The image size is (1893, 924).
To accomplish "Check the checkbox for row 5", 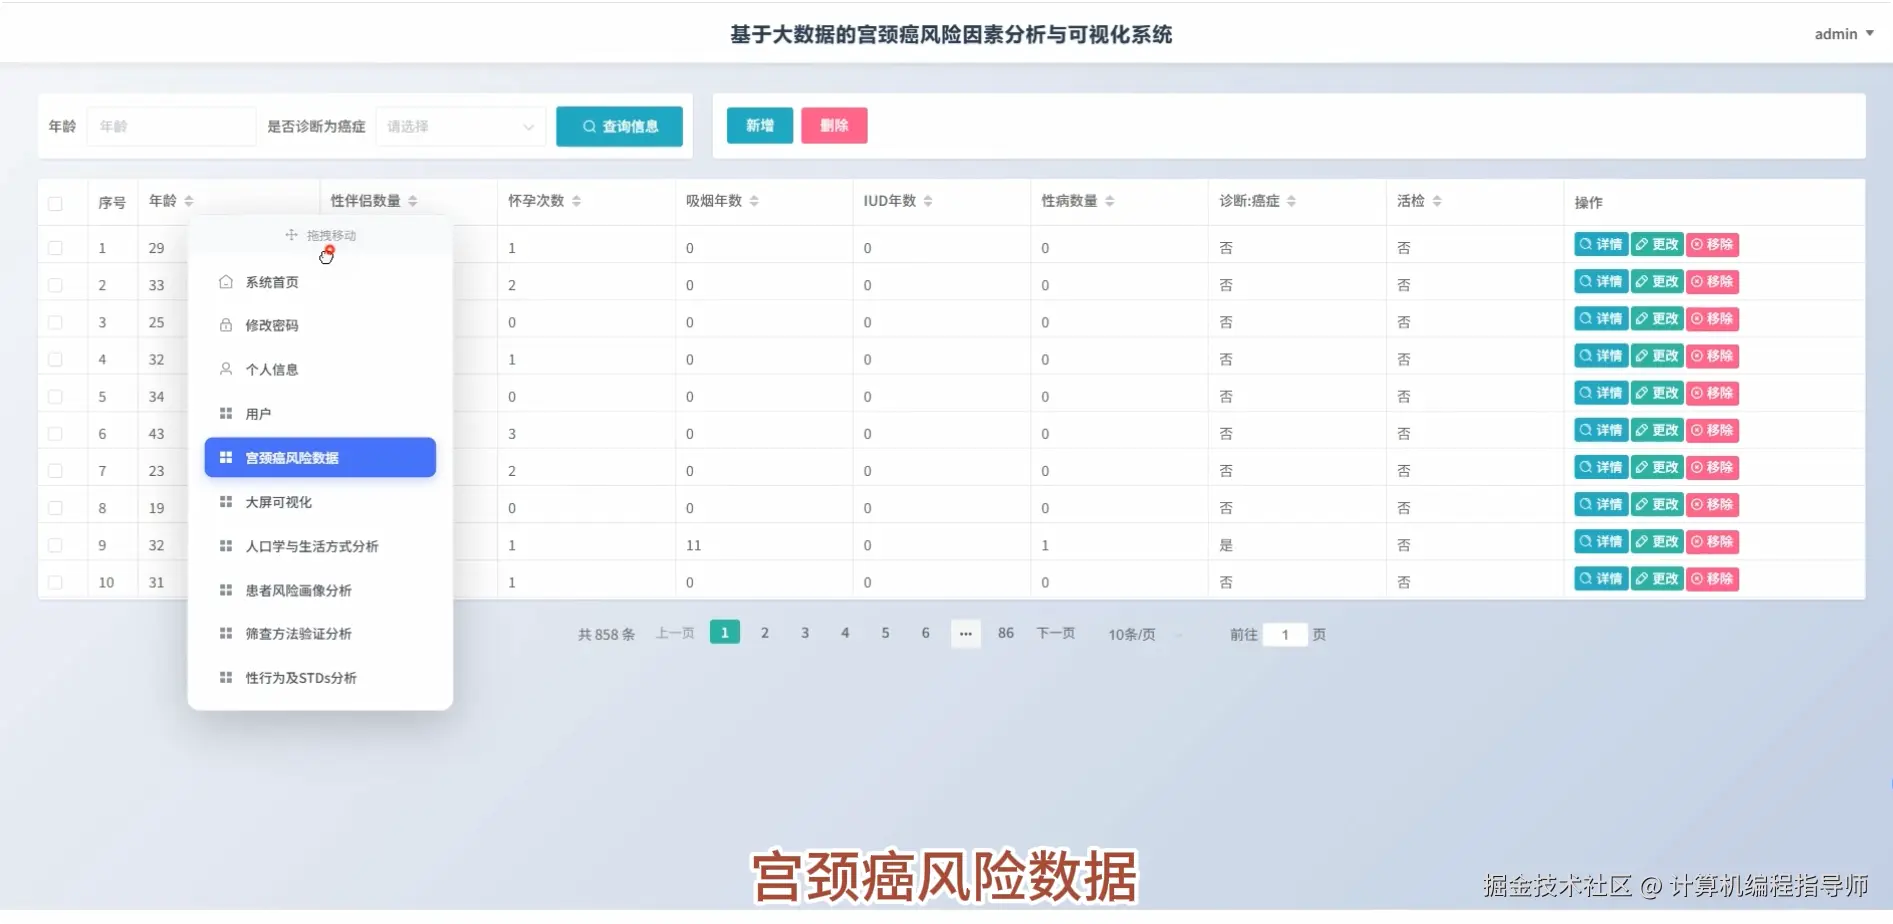I will point(55,396).
